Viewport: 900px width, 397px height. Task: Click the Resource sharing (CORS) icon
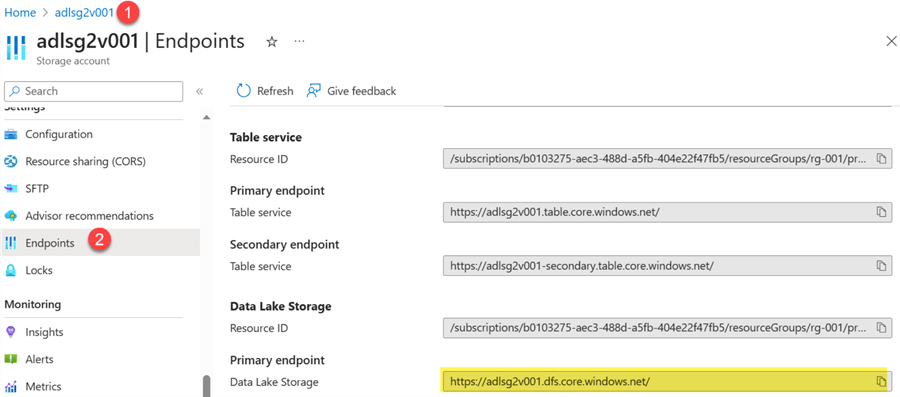[11, 162]
